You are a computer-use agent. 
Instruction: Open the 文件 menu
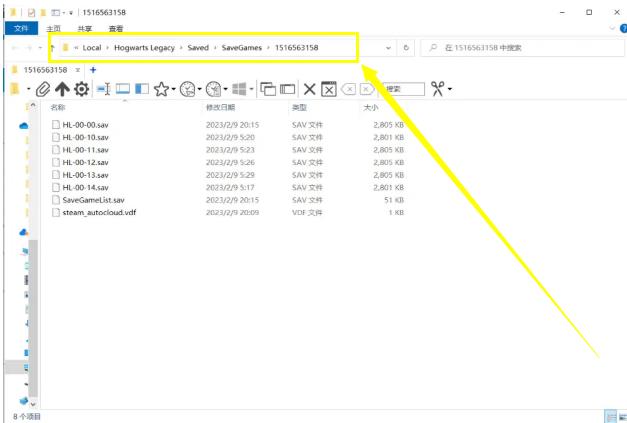click(21, 29)
